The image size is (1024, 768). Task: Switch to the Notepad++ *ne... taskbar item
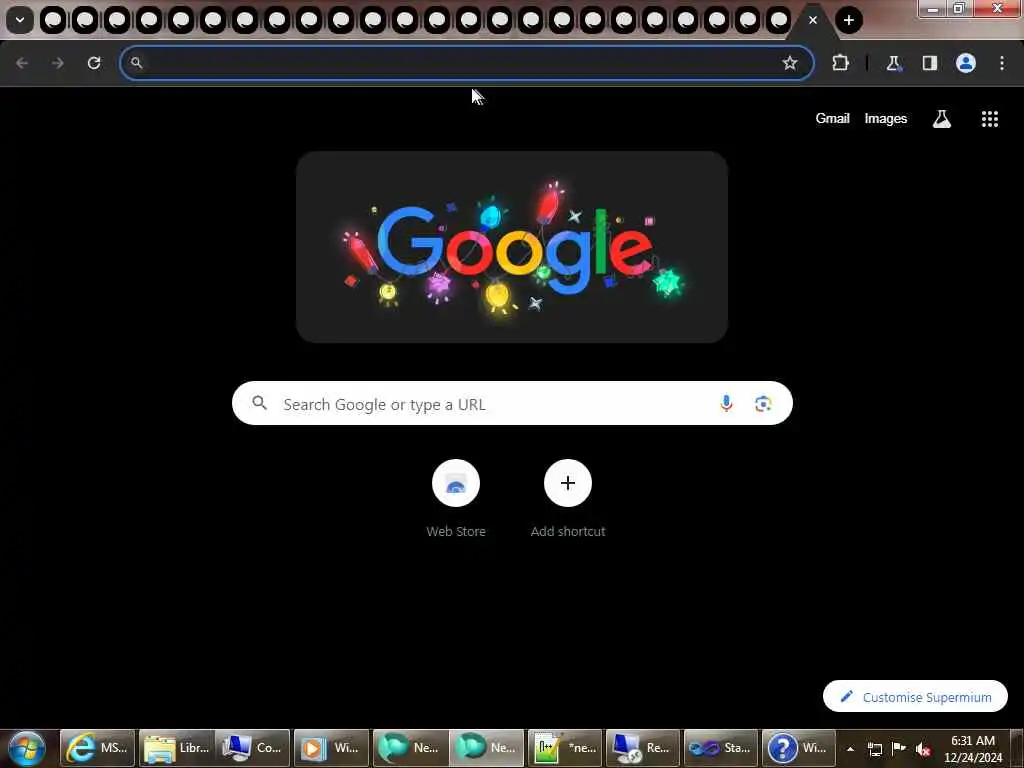(565, 748)
